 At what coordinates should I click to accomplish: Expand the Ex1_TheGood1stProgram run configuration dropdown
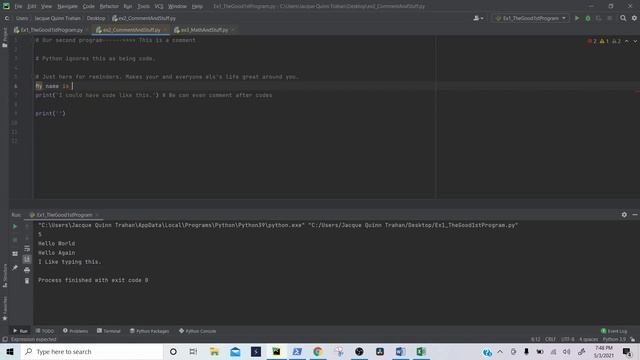coord(531,18)
